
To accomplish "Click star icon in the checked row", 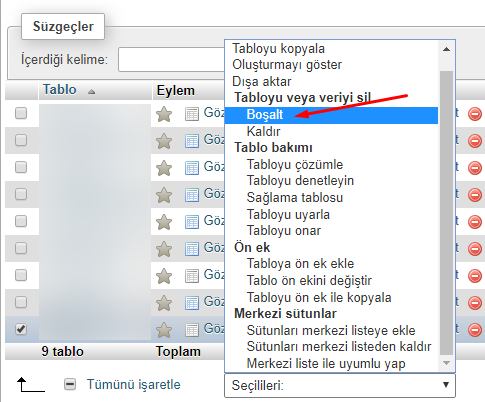I will (x=164, y=330).
